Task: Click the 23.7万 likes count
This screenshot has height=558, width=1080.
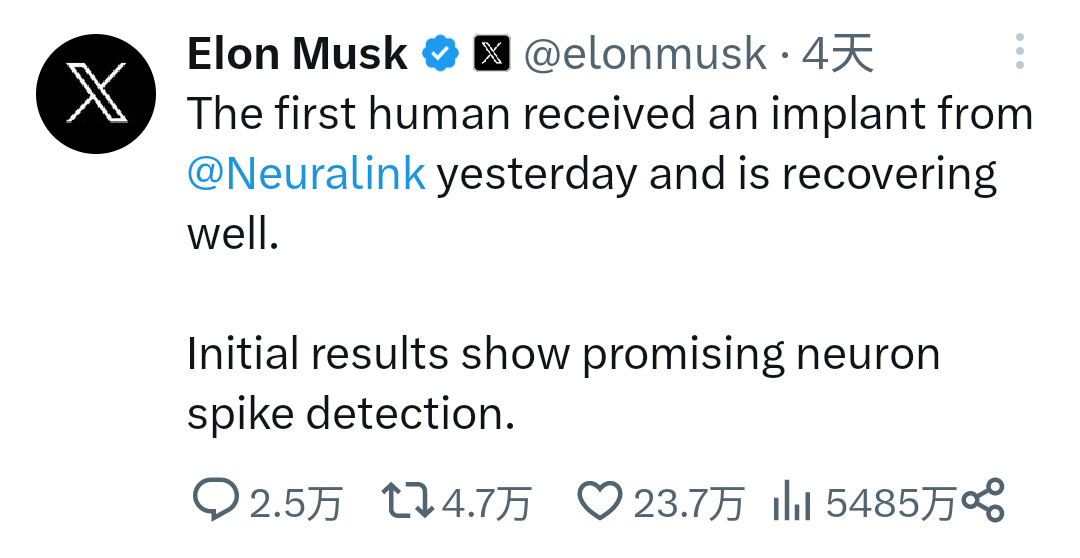Action: tap(688, 503)
